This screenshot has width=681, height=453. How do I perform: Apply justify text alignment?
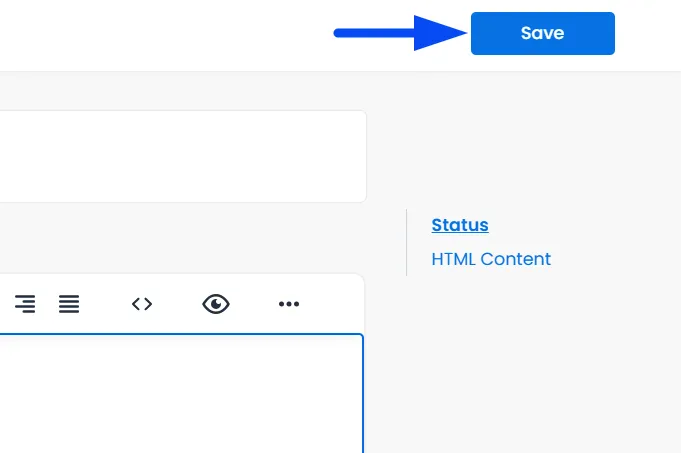pyautogui.click(x=69, y=304)
